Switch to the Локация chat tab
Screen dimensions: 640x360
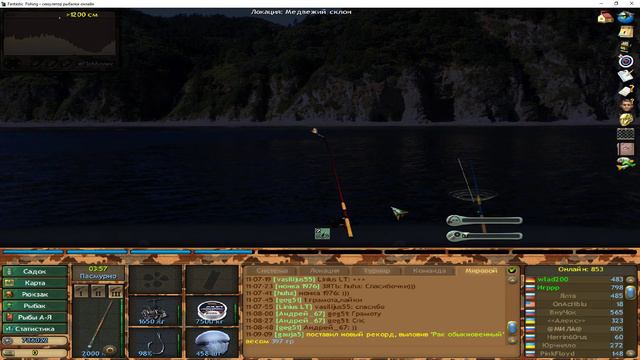click(324, 271)
